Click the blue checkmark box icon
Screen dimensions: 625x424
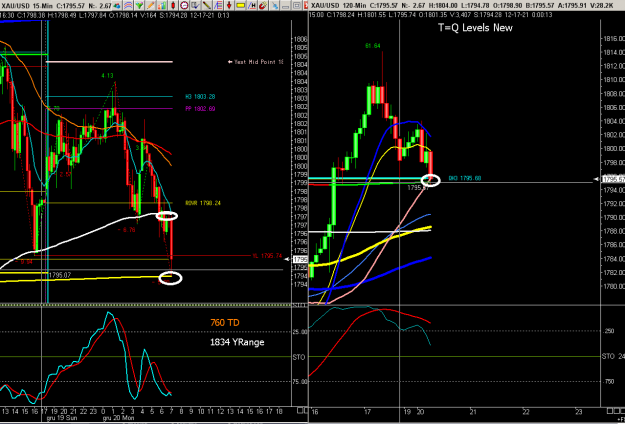pyautogui.click(x=196, y=6)
